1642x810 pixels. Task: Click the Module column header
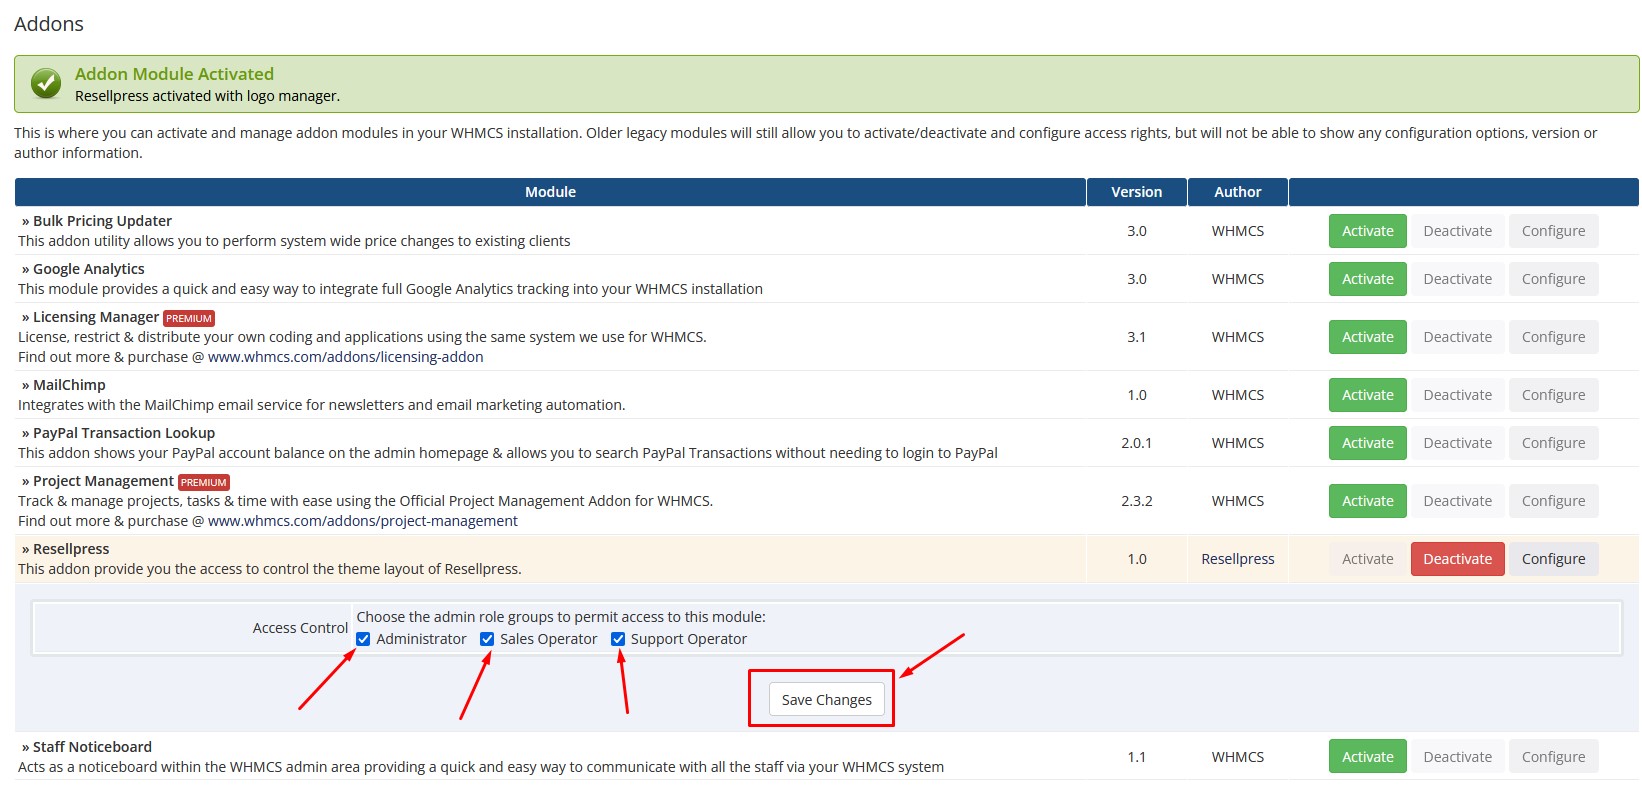tap(550, 192)
